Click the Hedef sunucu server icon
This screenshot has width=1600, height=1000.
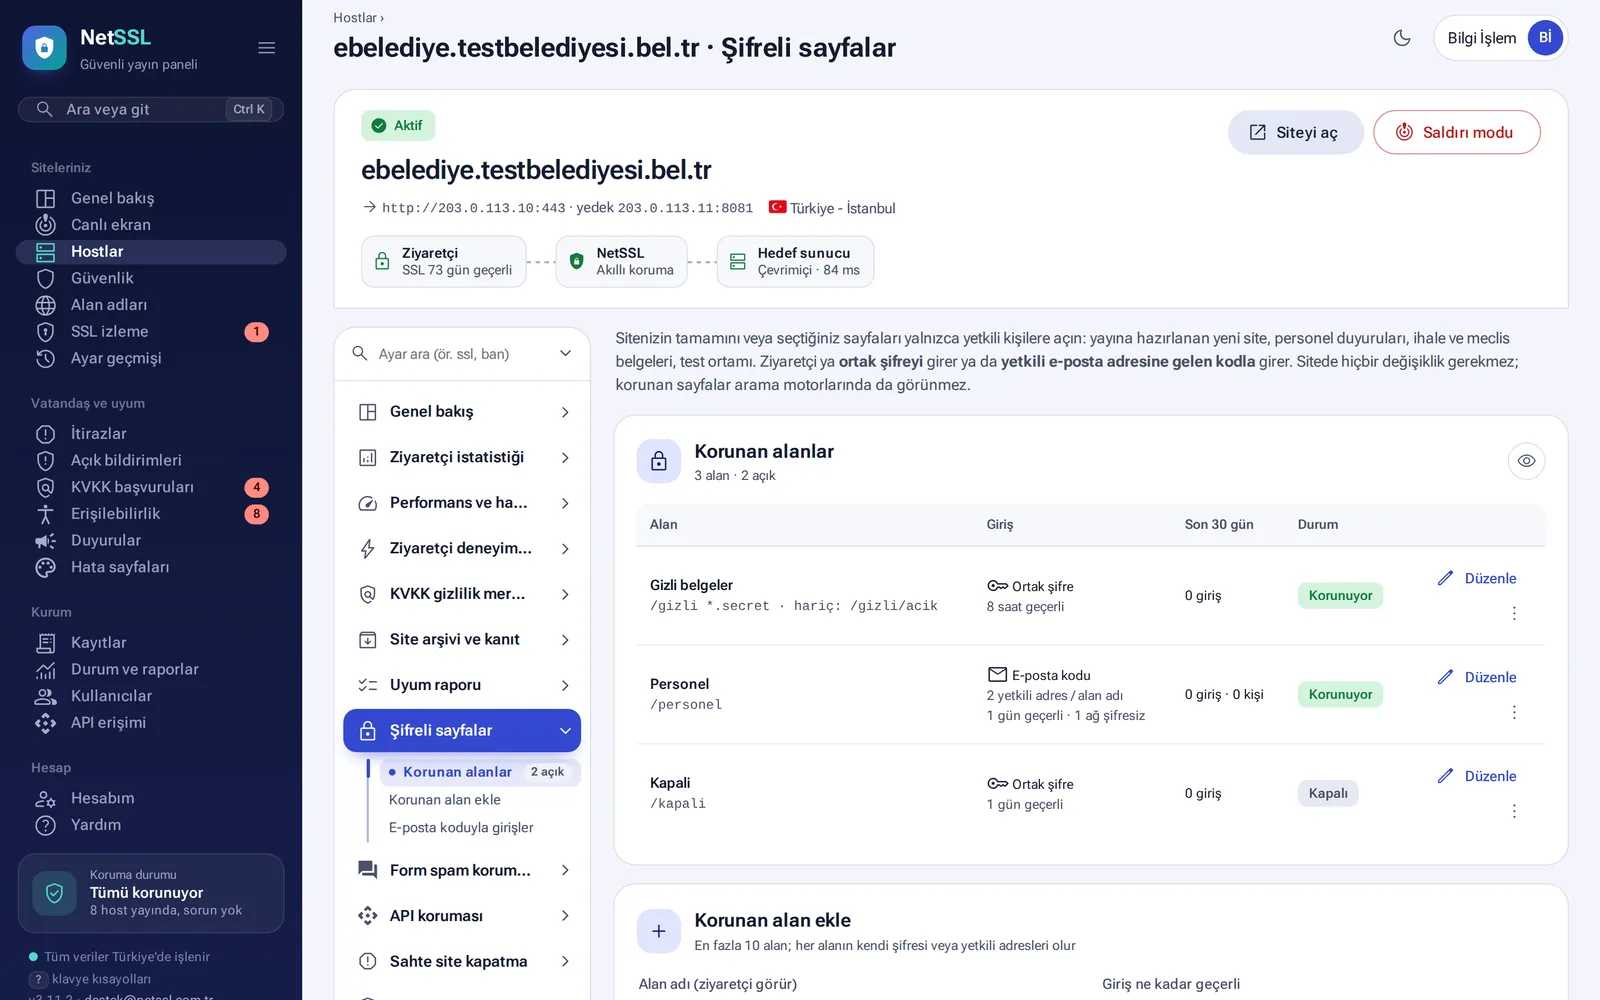pos(738,262)
